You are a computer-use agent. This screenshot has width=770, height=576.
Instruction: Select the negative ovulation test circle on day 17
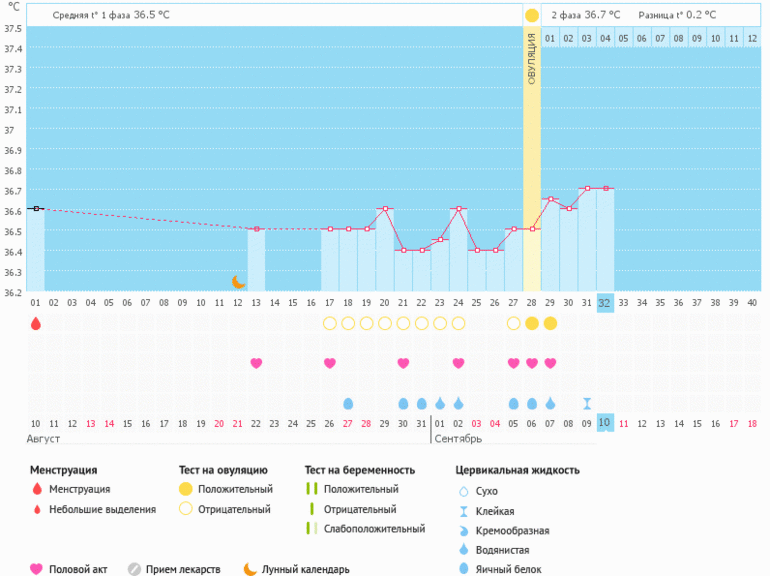pyautogui.click(x=330, y=323)
